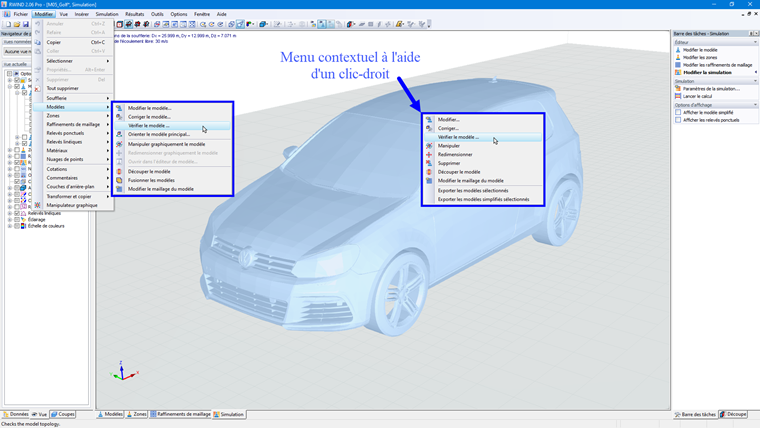Click the Open file folder toolbar icon

16,24
